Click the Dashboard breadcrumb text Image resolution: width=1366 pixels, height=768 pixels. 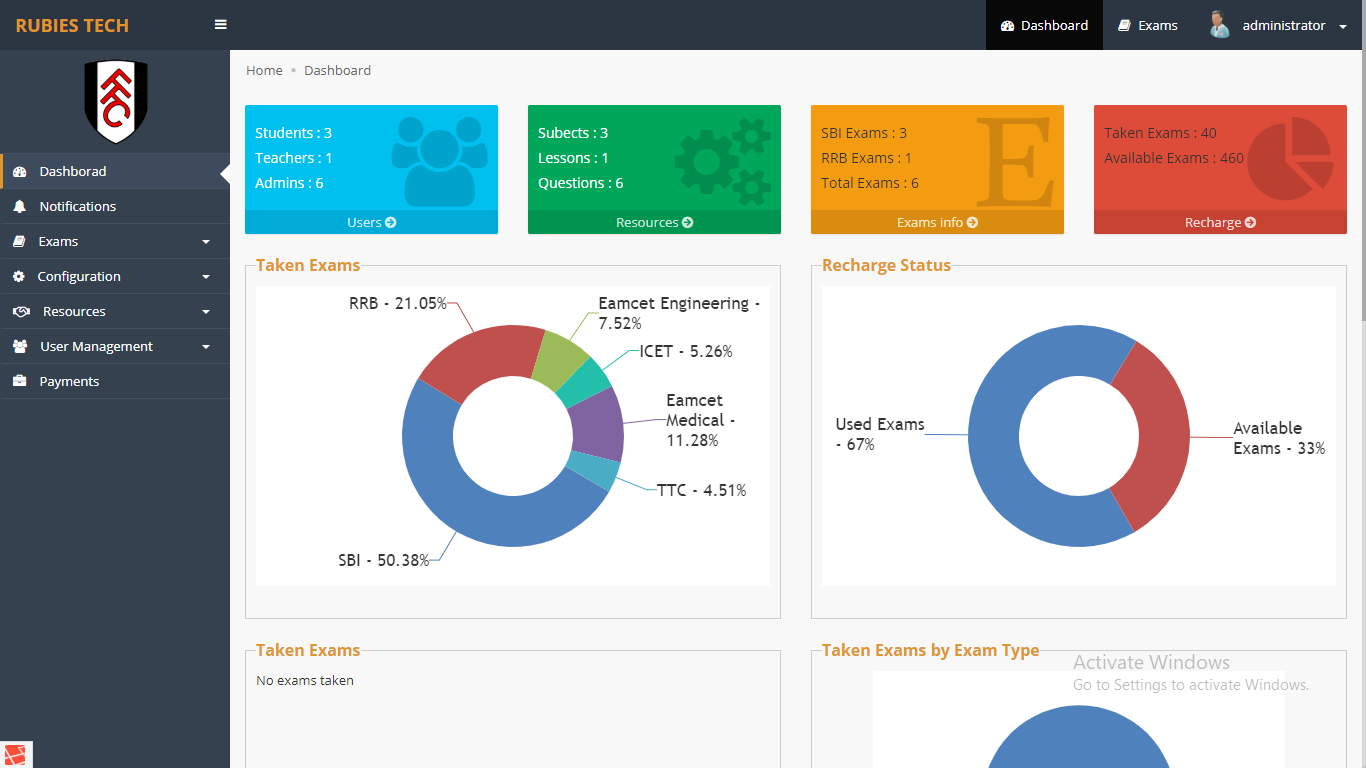click(337, 70)
